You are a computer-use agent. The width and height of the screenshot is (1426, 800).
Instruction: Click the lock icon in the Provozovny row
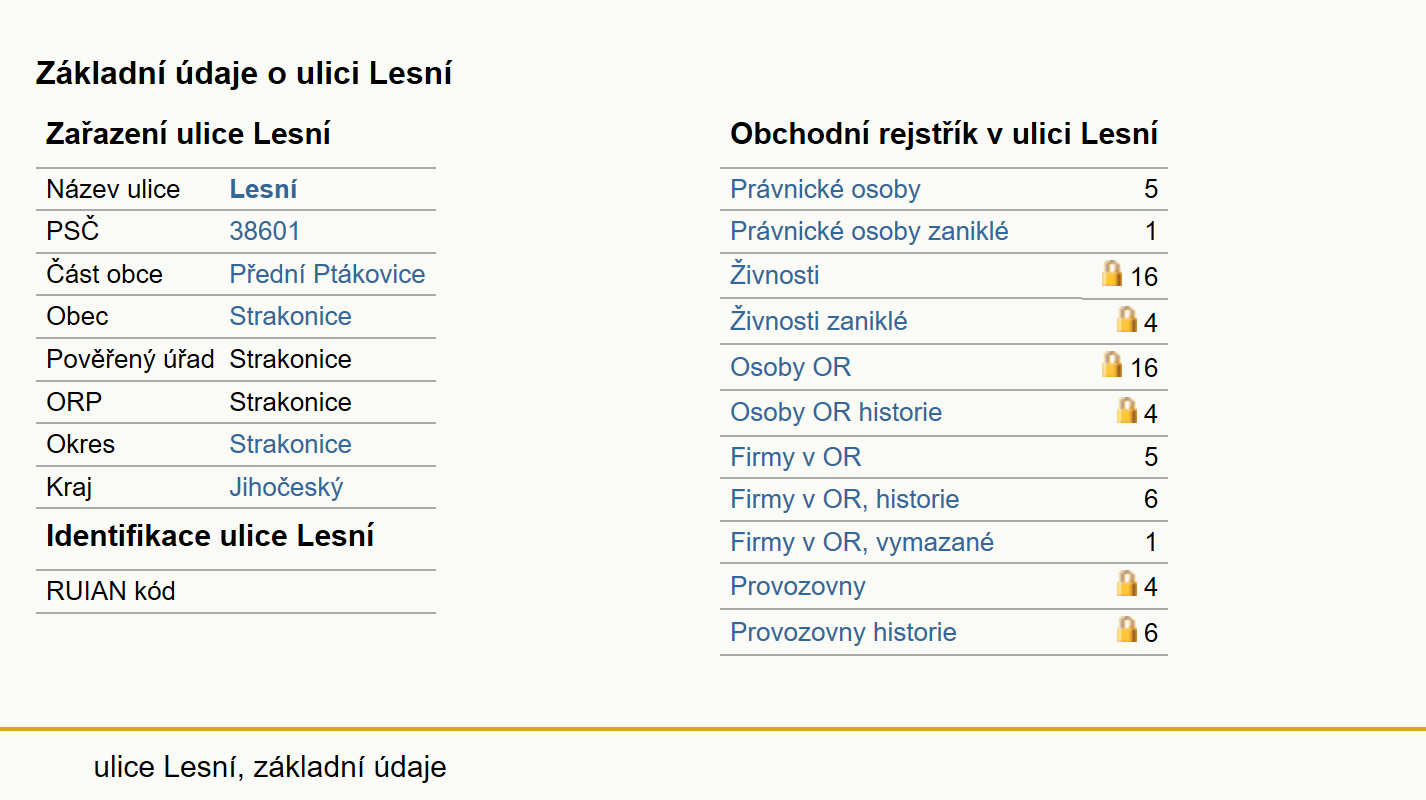[1126, 583]
